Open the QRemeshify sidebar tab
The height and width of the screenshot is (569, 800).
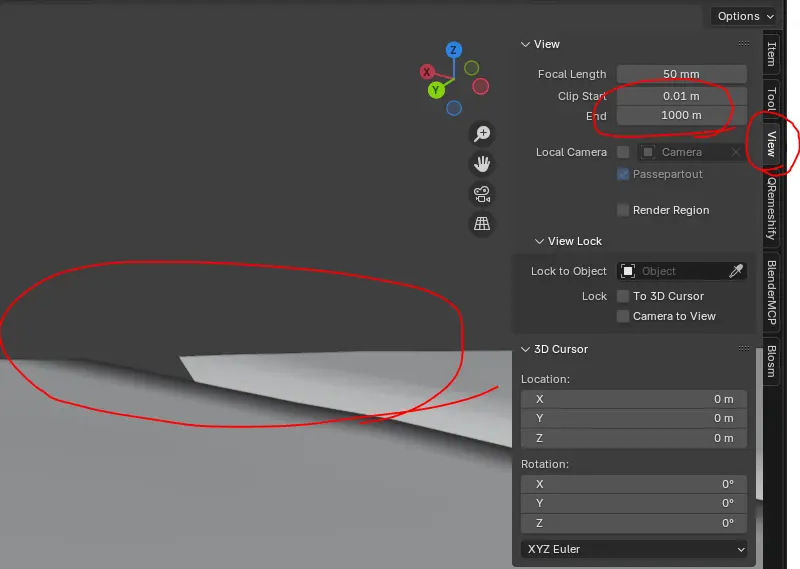771,209
